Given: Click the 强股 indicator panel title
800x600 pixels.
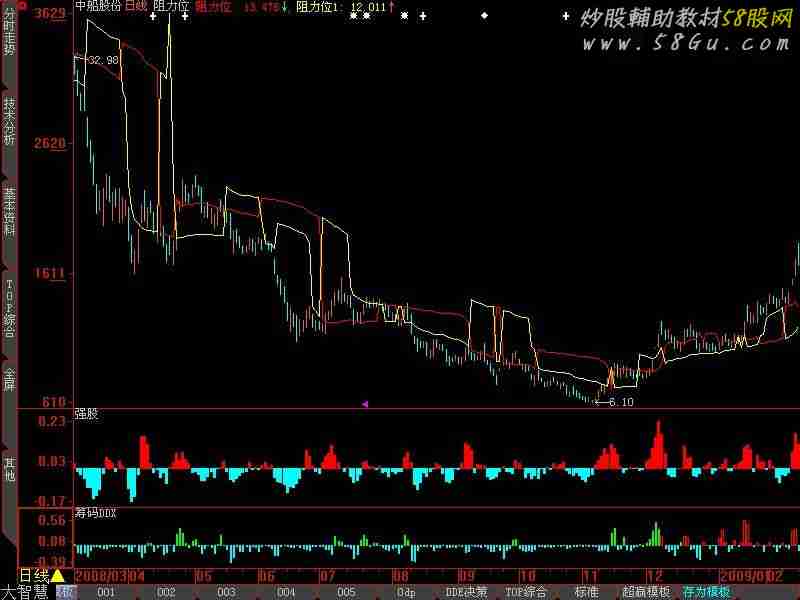Looking at the screenshot, I should coord(86,414).
